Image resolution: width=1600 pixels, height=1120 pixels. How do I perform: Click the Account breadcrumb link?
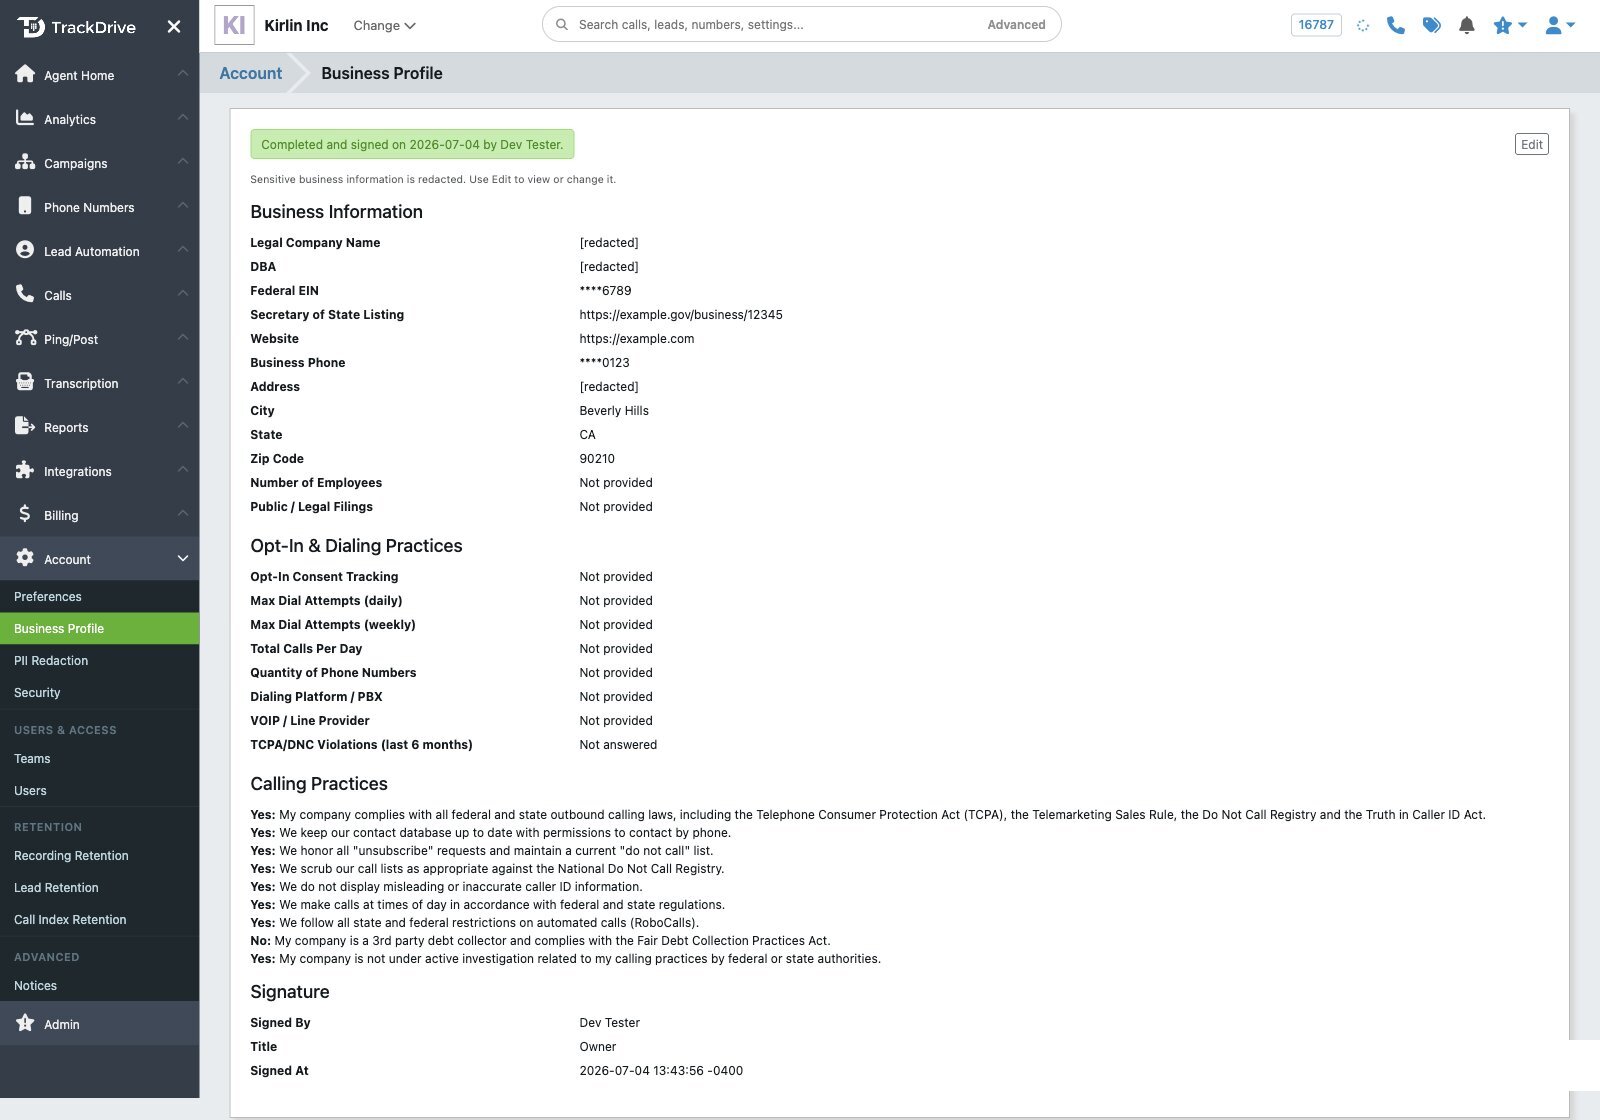click(250, 73)
